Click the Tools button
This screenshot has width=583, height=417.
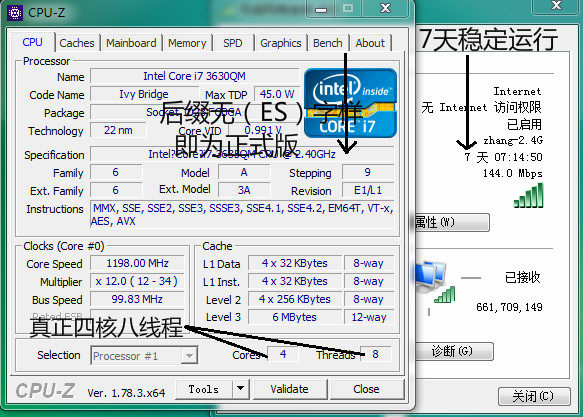pos(204,389)
